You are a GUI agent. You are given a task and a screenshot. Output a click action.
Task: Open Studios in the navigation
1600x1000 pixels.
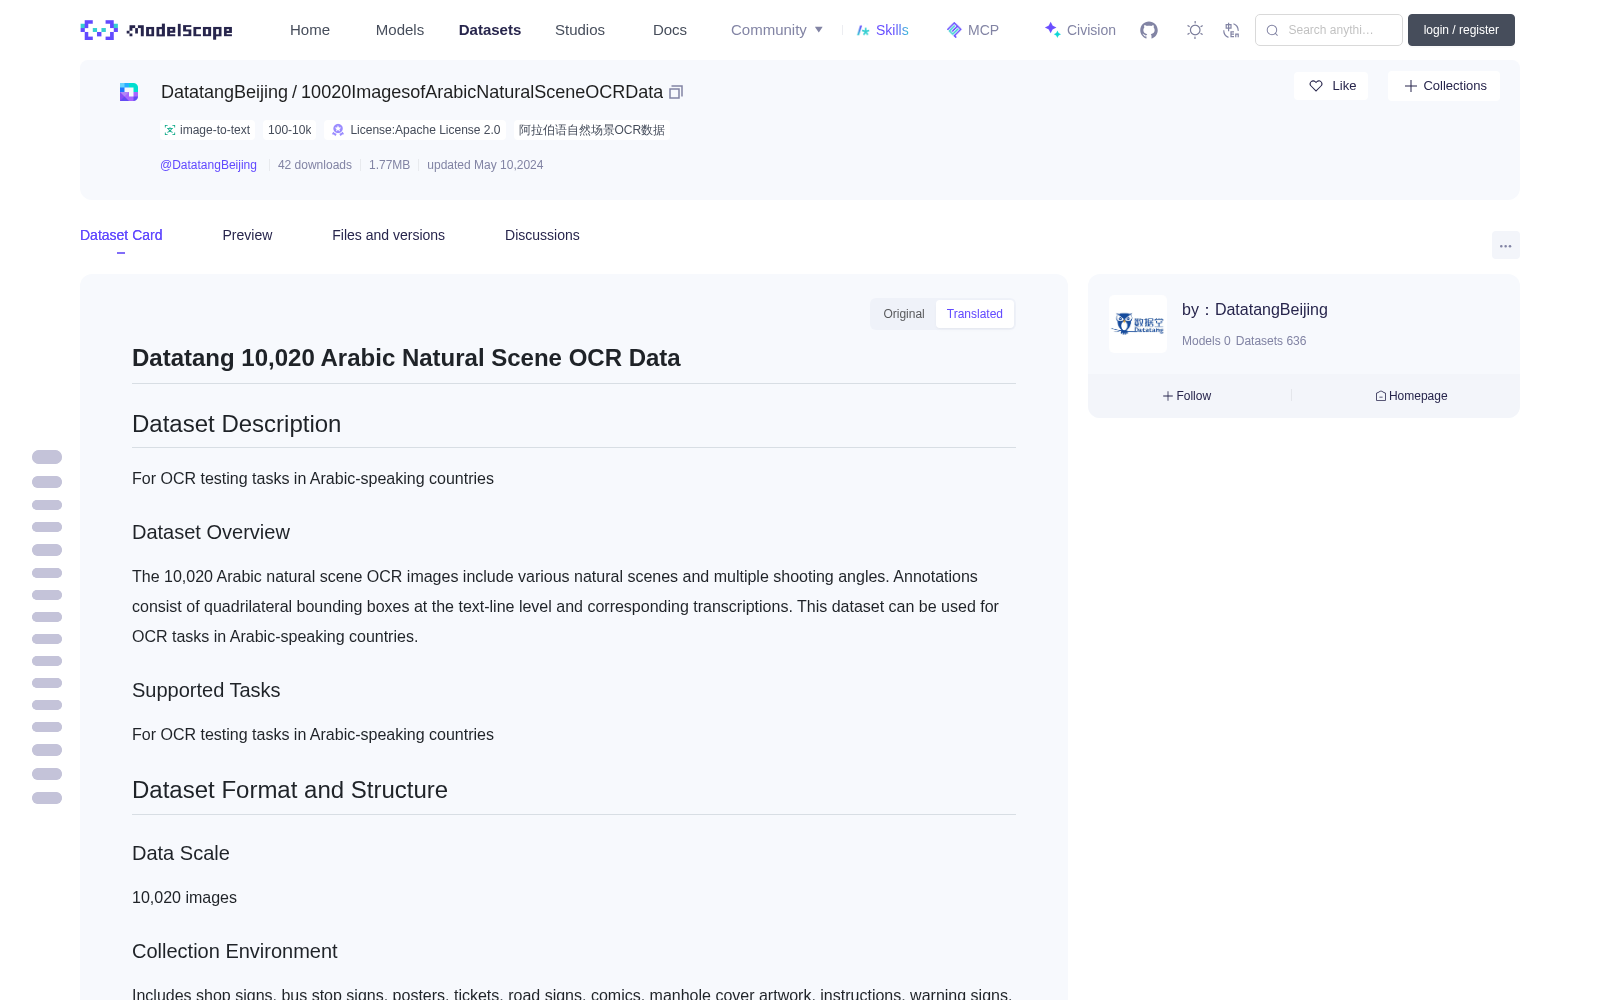(580, 30)
